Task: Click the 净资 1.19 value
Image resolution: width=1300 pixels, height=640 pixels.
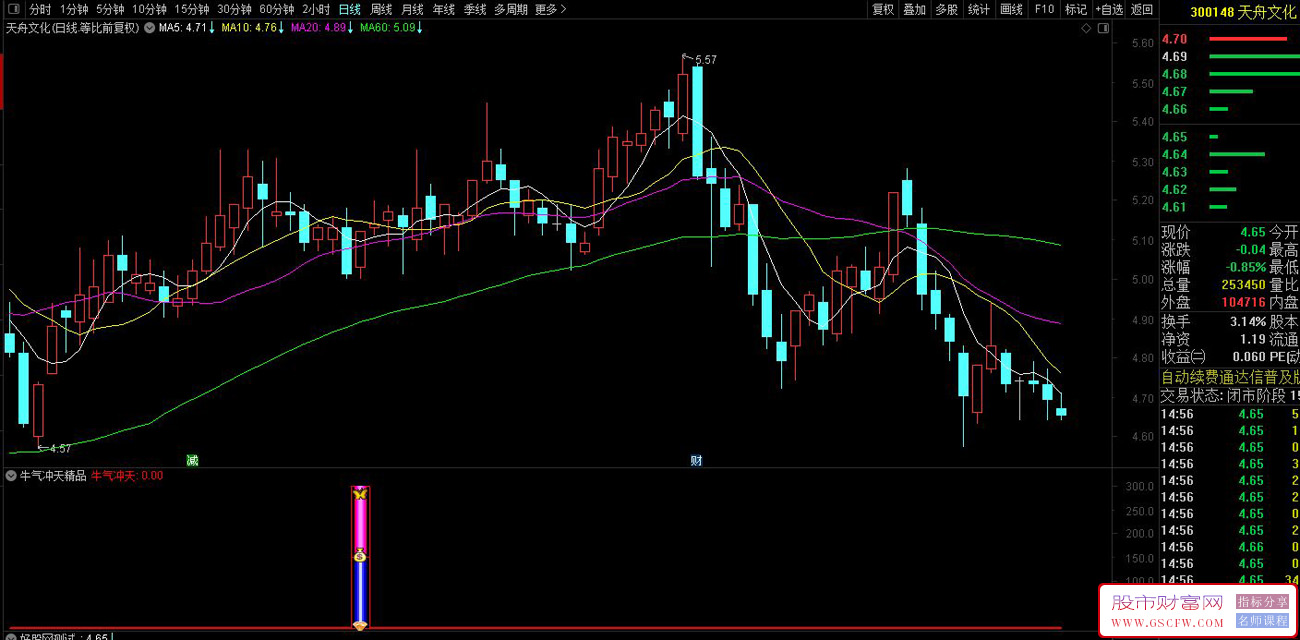Action: tap(1253, 339)
